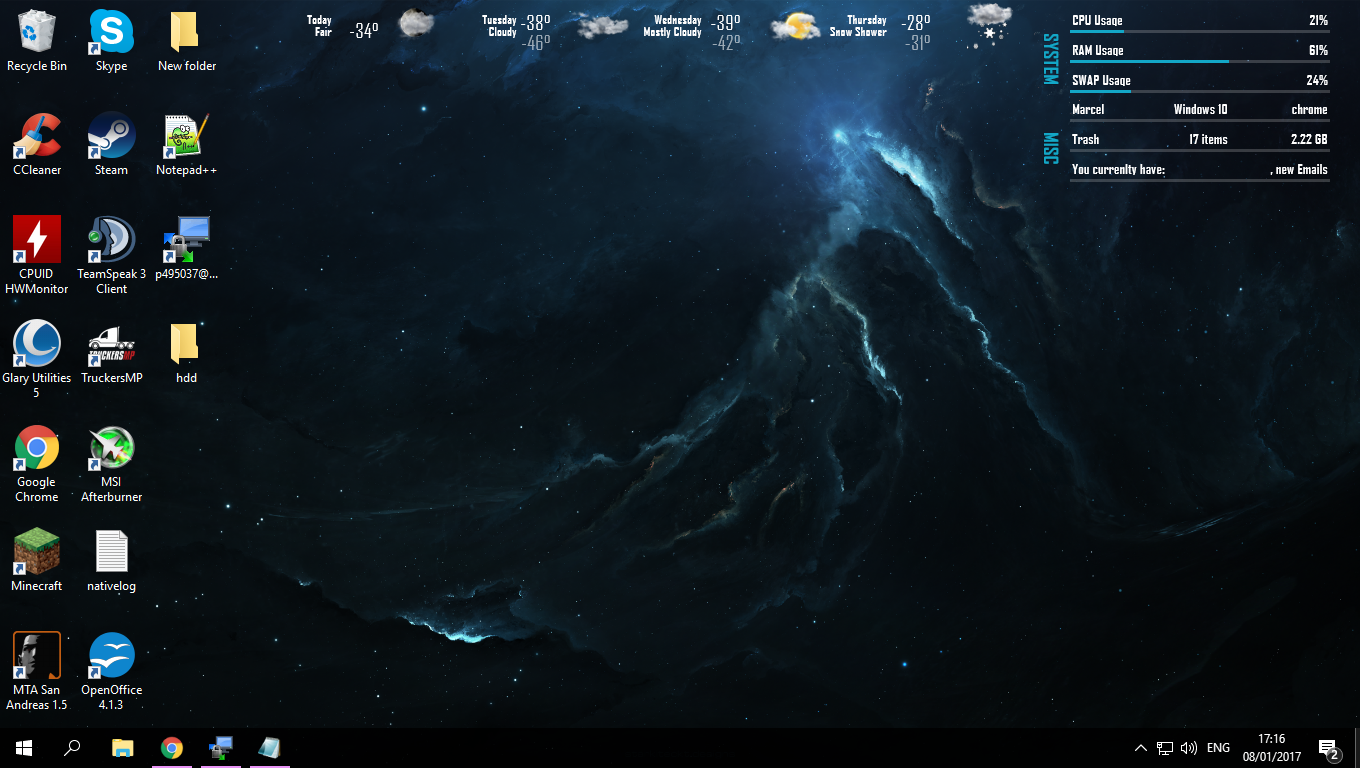Select the hdd folder icon

[x=186, y=353]
